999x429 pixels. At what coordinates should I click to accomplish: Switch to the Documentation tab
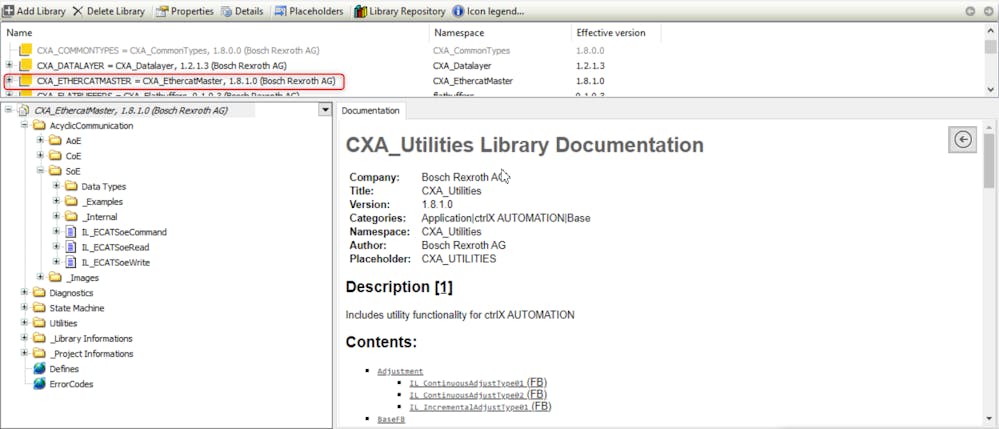[x=370, y=110]
